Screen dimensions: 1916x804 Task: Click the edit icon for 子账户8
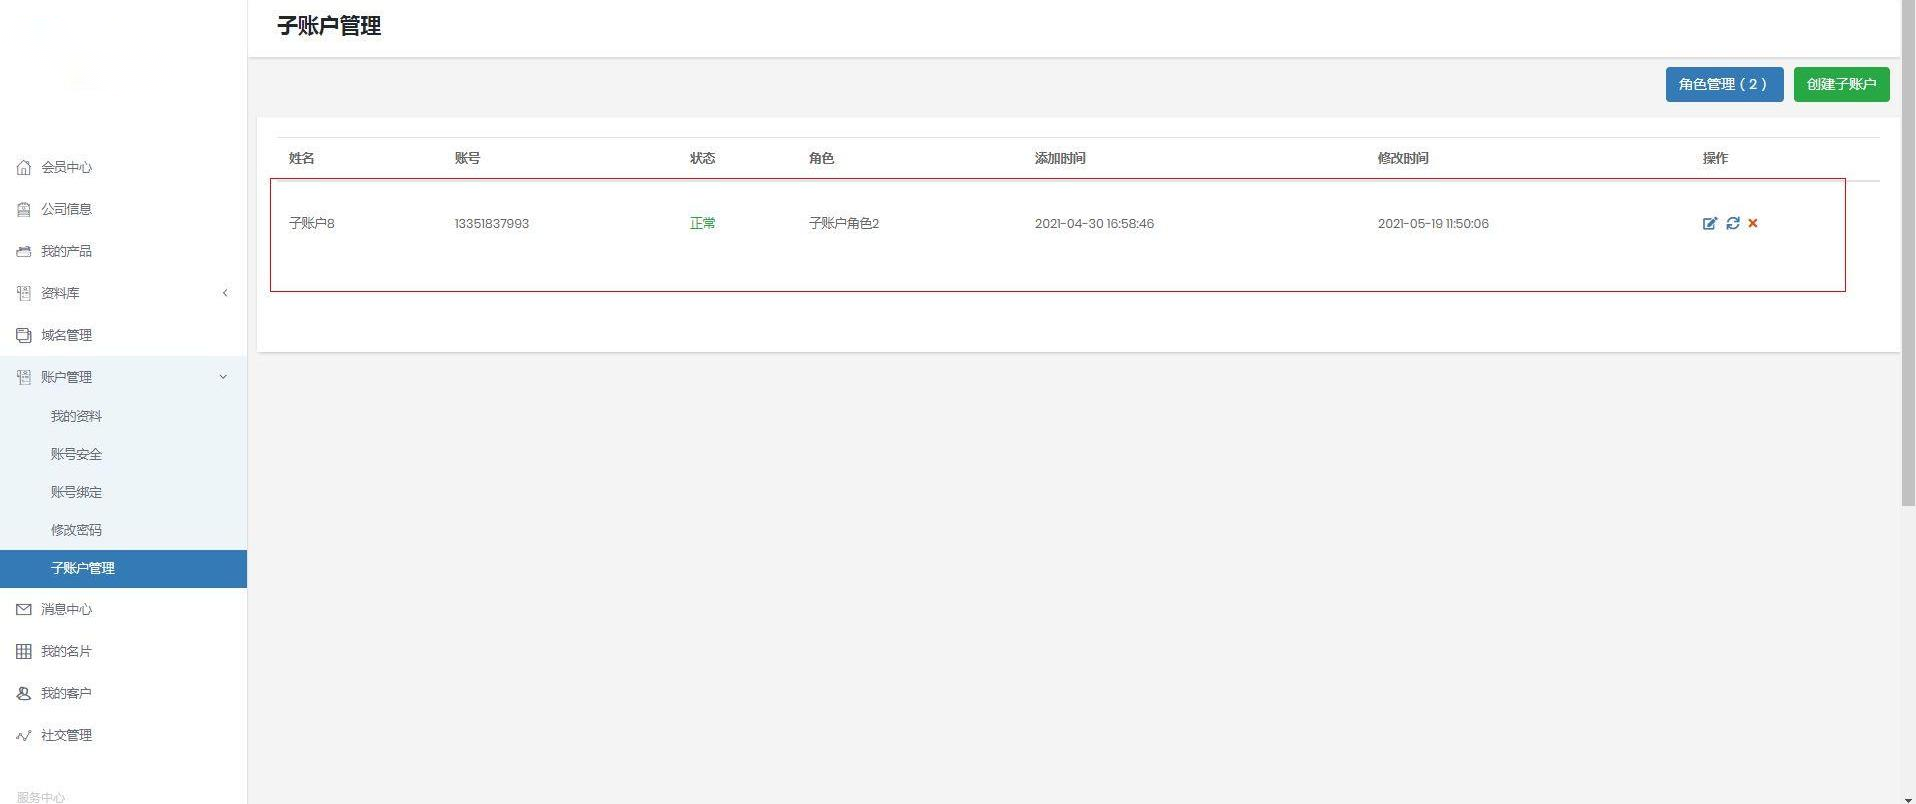[1709, 223]
